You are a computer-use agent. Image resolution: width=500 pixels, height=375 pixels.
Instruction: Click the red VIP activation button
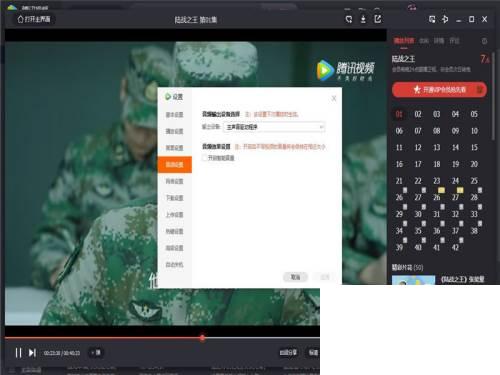click(439, 90)
